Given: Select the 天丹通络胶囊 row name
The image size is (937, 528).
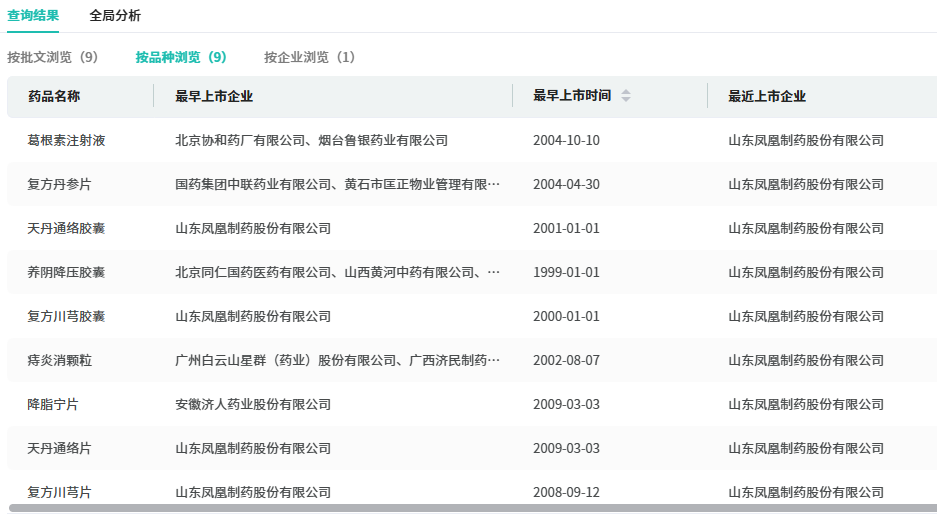Looking at the screenshot, I should (x=66, y=228).
